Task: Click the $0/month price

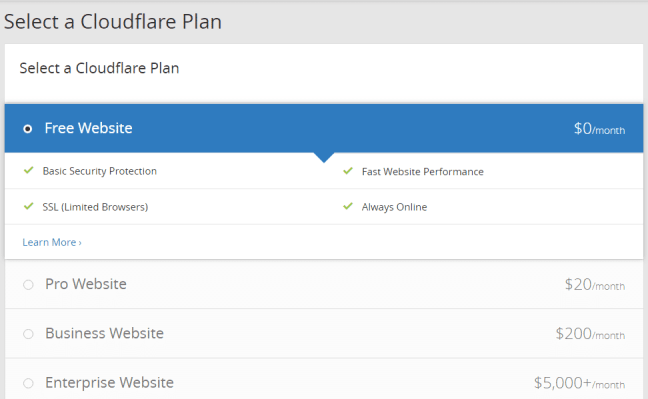Action: pos(599,129)
